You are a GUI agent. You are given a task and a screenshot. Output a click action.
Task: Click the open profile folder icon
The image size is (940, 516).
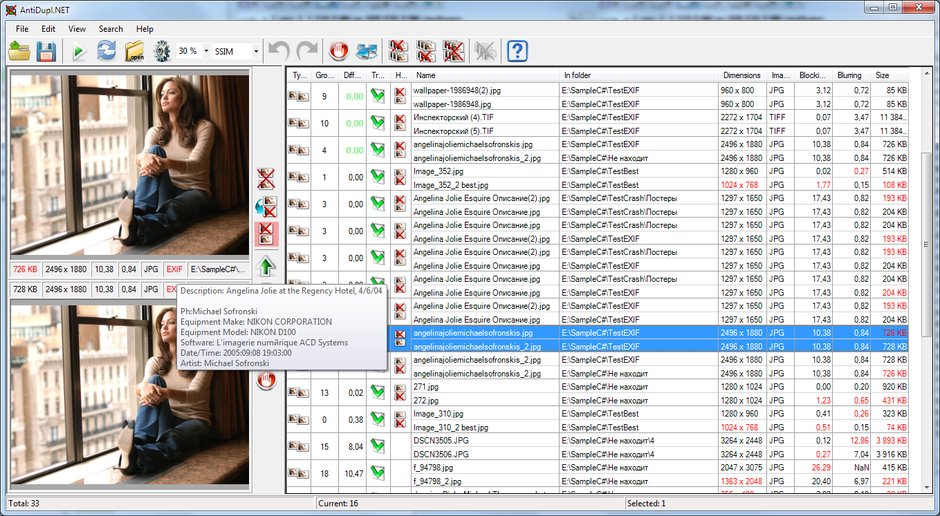tap(19, 51)
